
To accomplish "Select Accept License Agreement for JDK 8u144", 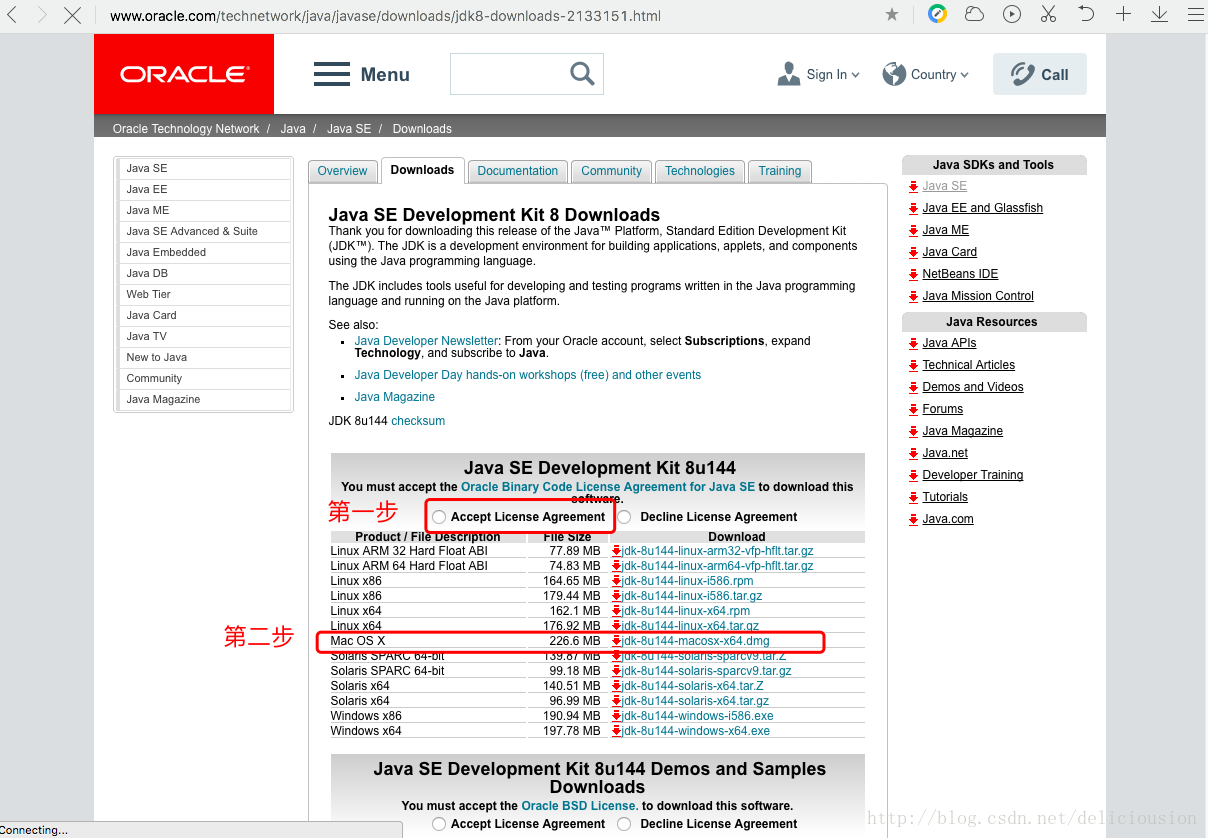I will click(x=439, y=517).
